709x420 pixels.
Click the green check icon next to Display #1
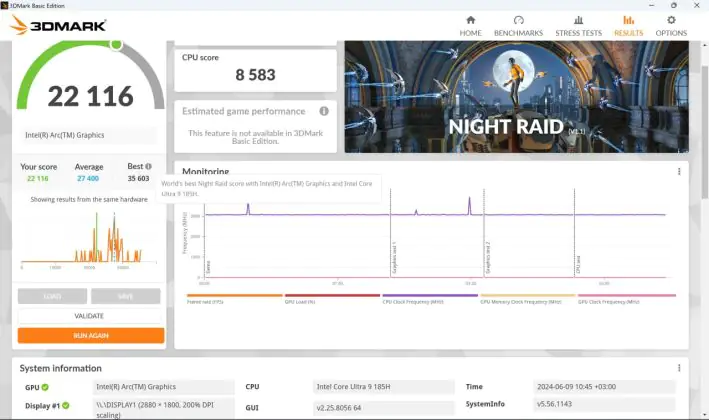(x=66, y=406)
